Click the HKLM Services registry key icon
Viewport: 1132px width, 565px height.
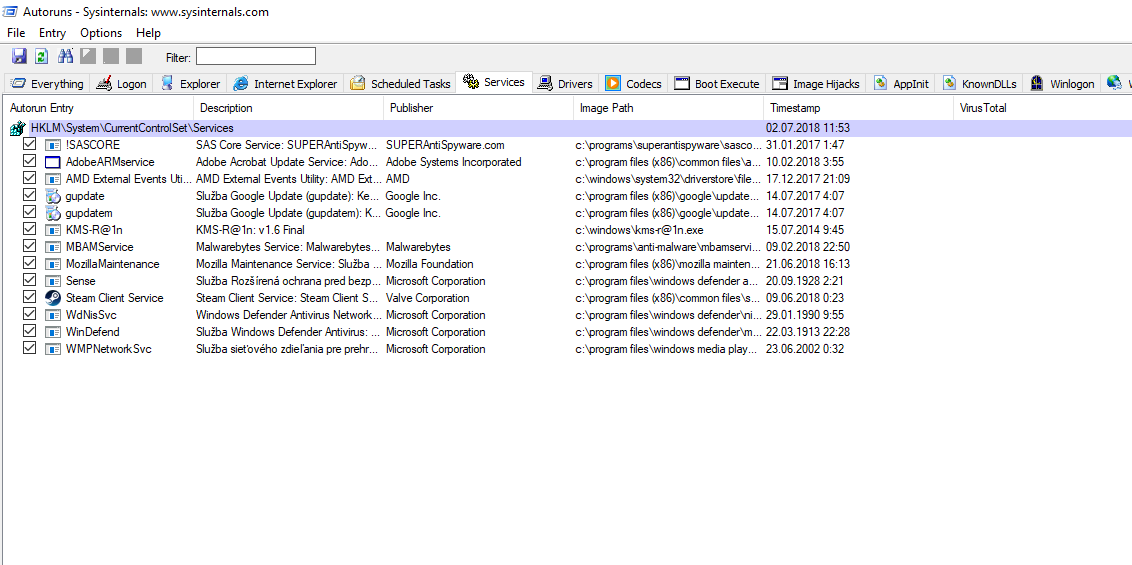tap(17, 128)
